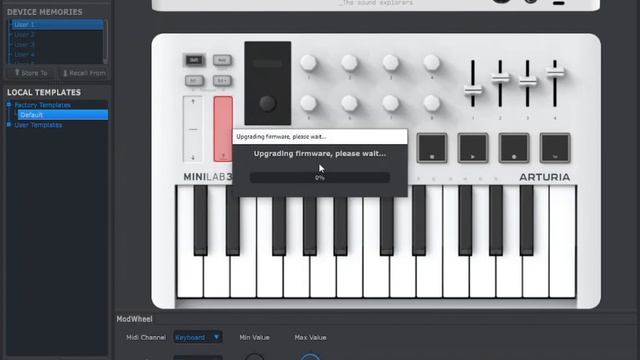Click the ARTURIA logo on the controller

(544, 177)
